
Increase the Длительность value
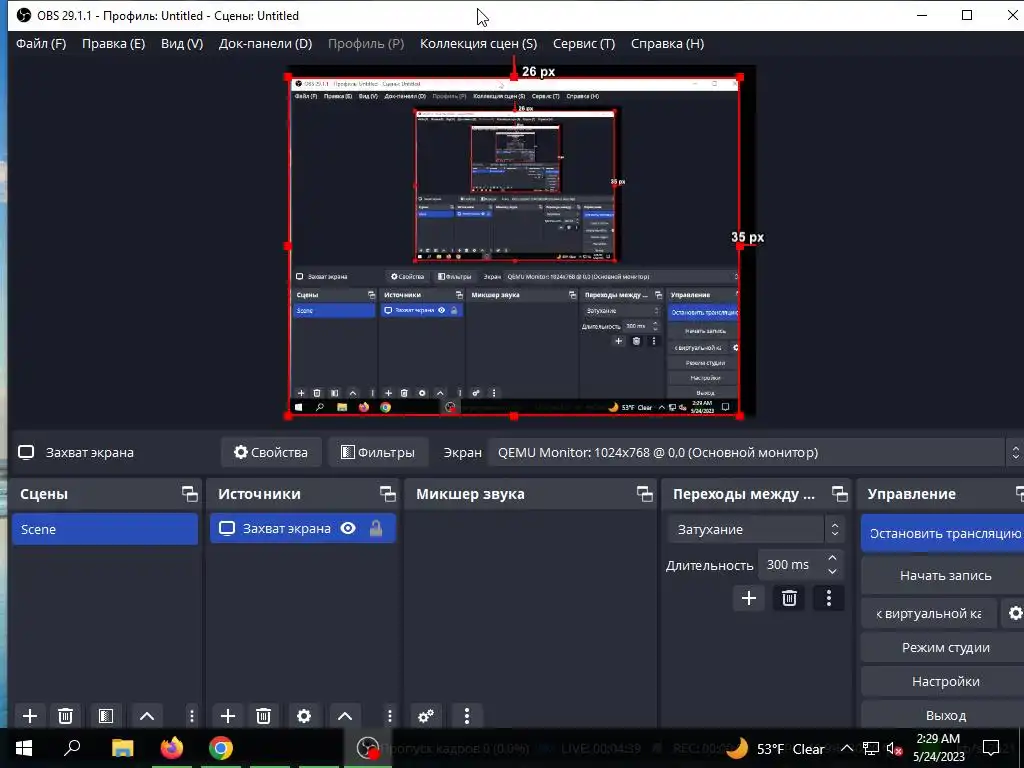pos(832,558)
